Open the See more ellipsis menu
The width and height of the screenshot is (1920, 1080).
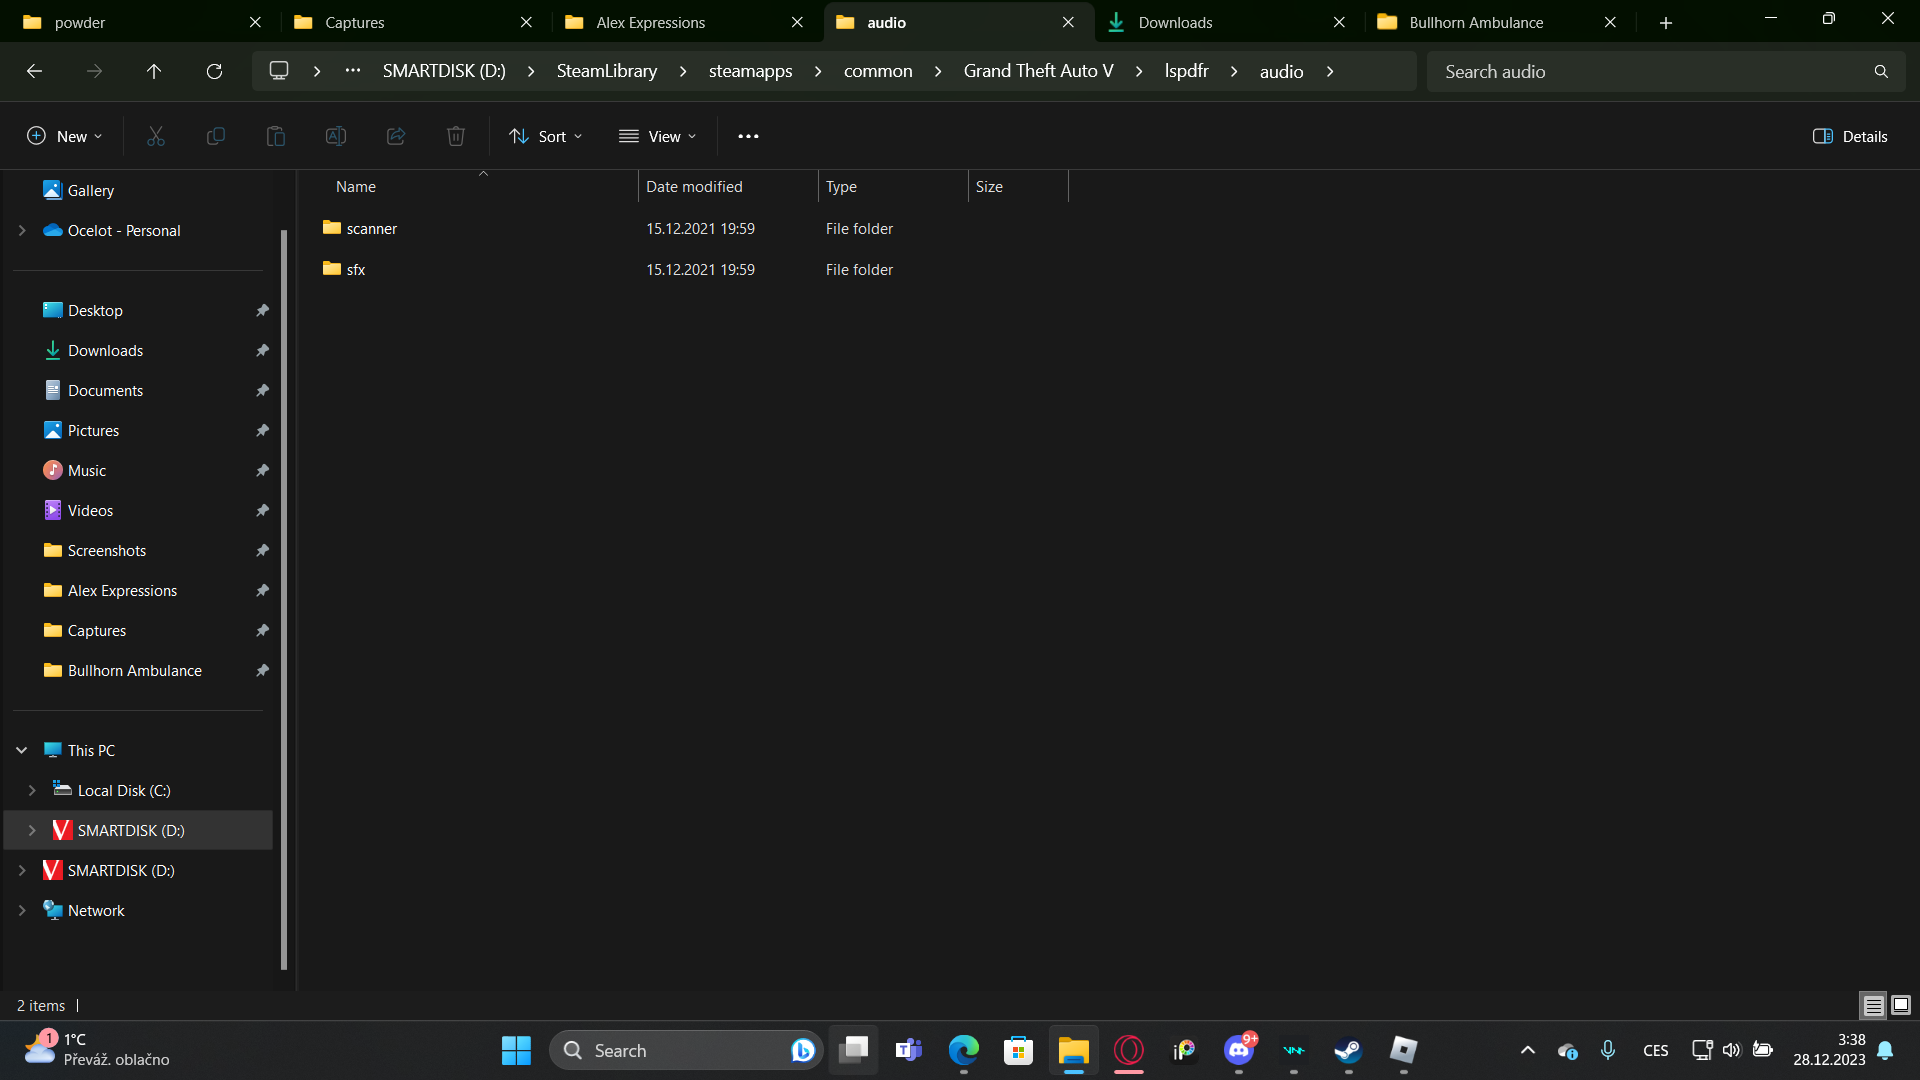[748, 136]
